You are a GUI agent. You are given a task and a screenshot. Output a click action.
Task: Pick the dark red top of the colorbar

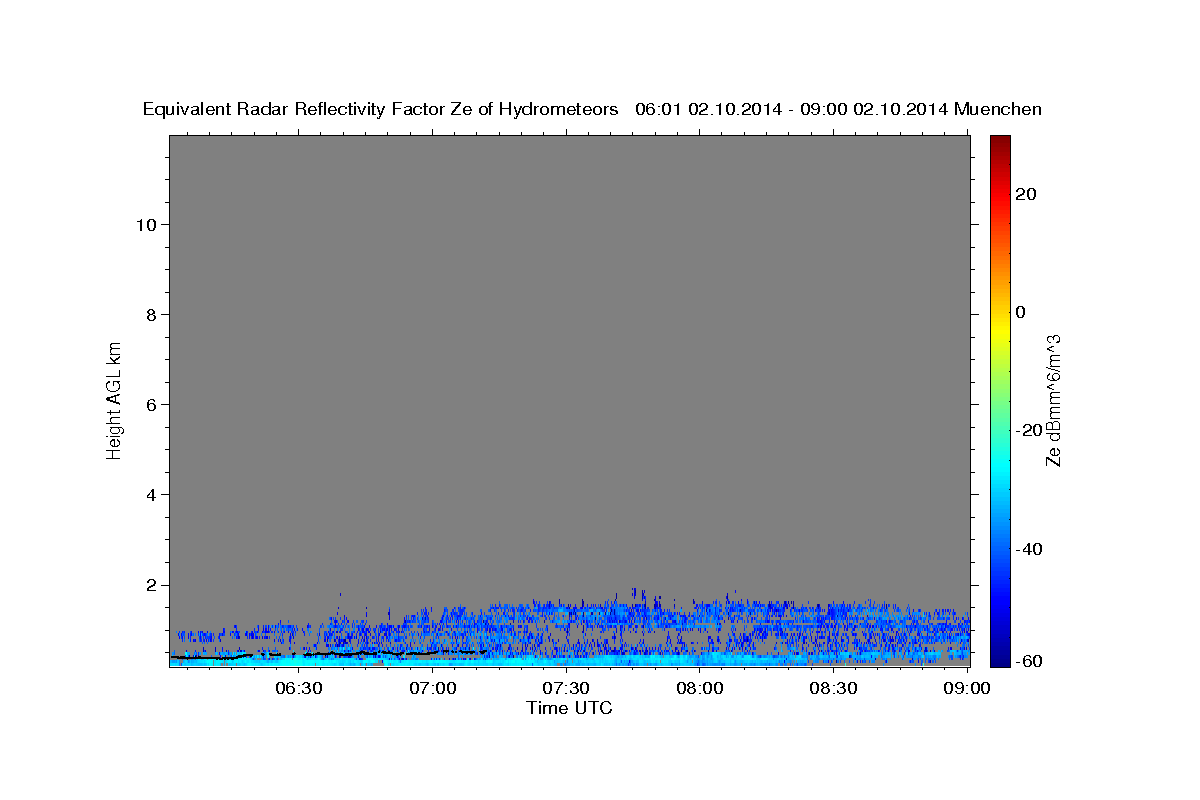click(1000, 142)
